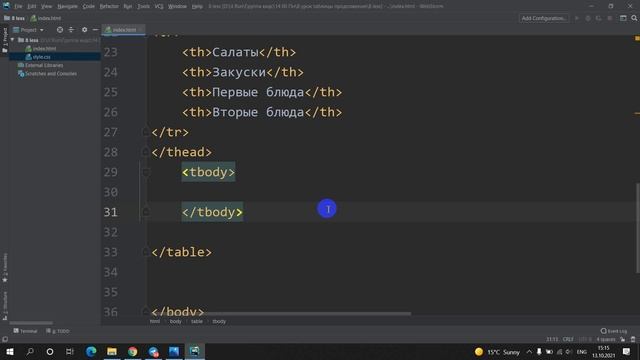Viewport: 640px width, 360px height.
Task: Open the VCS menu
Action: 159,6
